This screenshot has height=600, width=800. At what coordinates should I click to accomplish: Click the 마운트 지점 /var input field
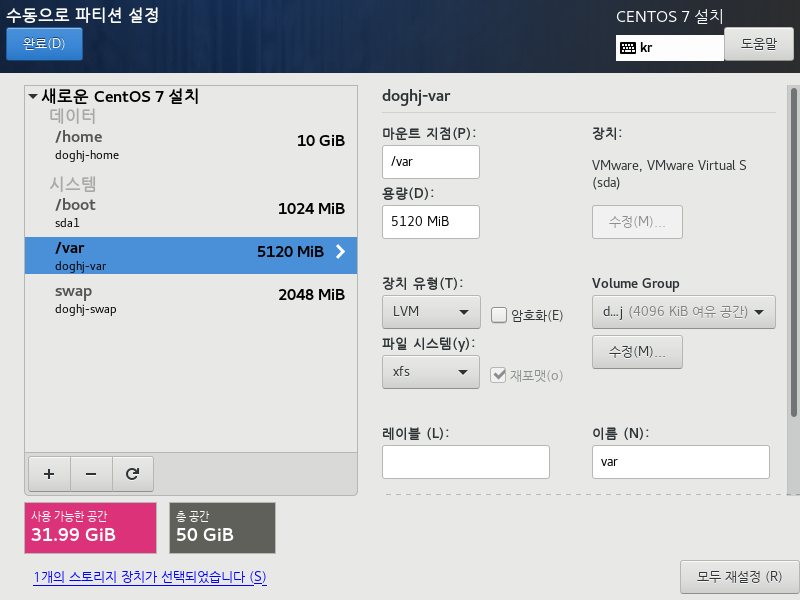[x=431, y=162]
